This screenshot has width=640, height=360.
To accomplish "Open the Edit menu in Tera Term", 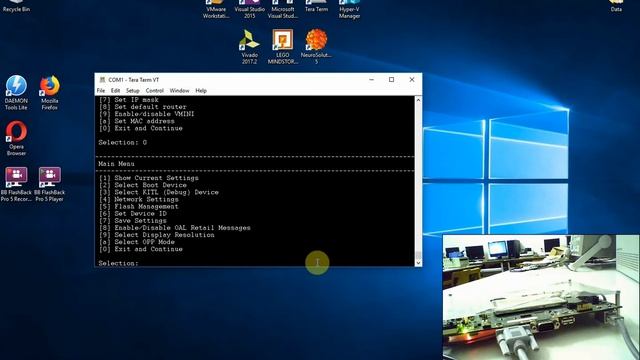I will click(116, 91).
